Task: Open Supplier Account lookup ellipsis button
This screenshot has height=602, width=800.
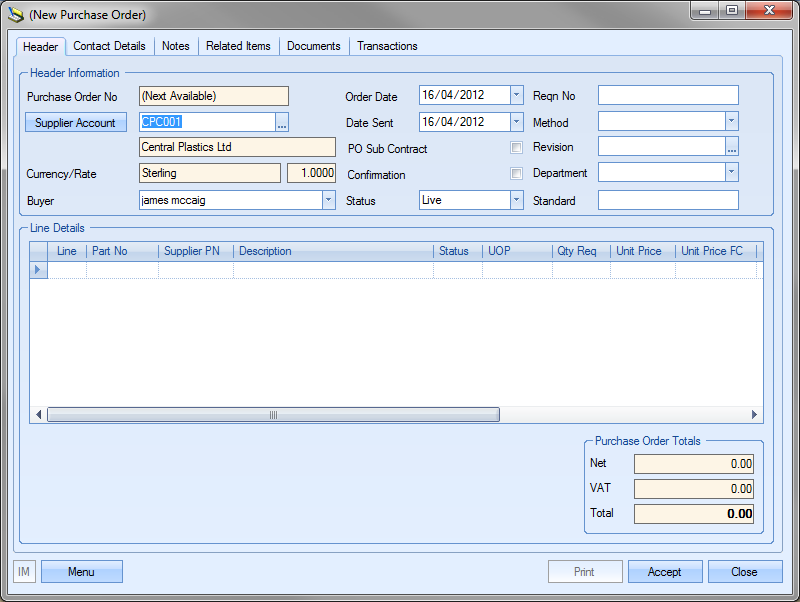Action: click(282, 123)
